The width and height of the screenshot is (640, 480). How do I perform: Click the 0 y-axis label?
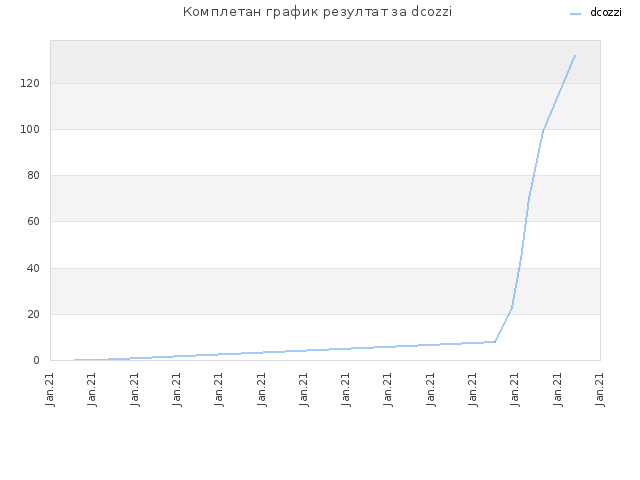click(x=36, y=360)
